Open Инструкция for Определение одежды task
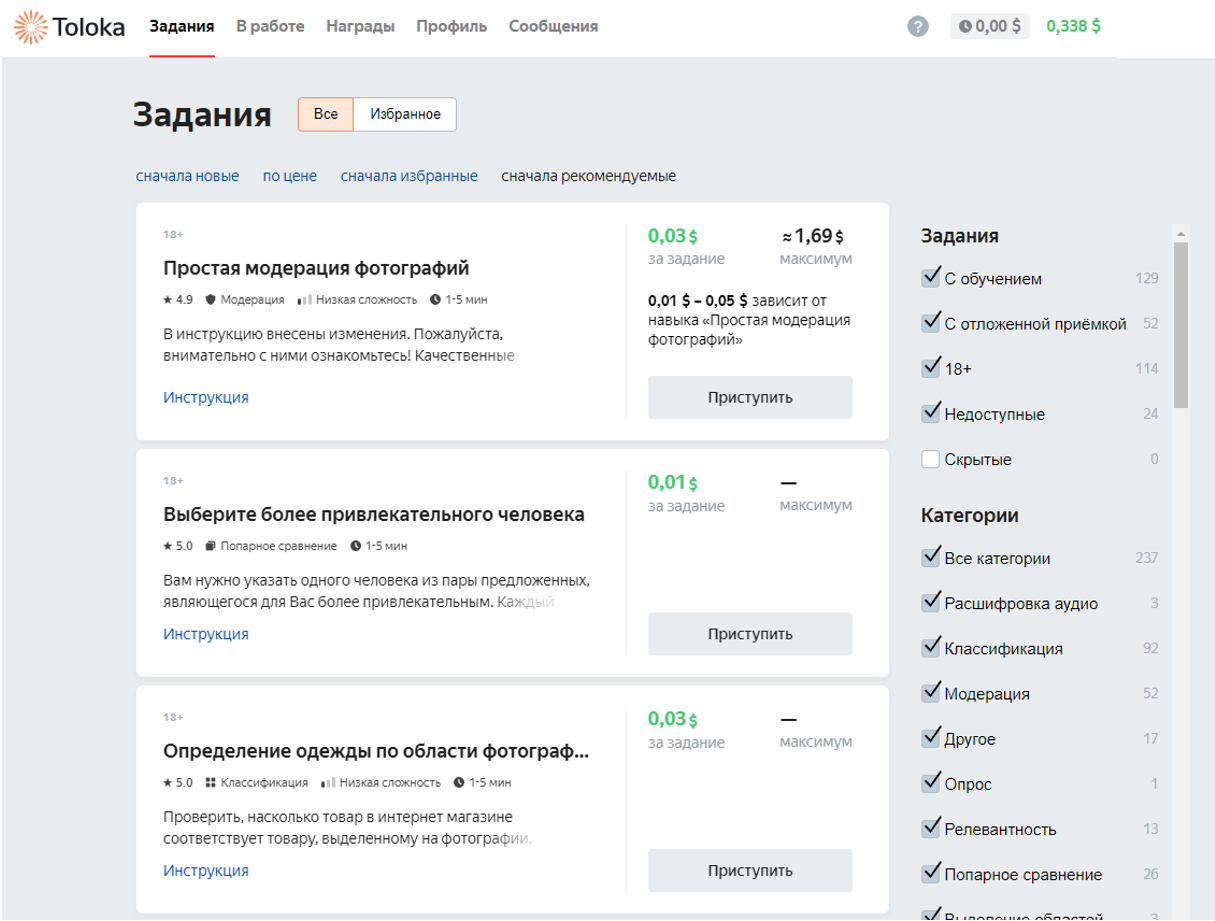This screenshot has width=1215, height=921. [206, 871]
